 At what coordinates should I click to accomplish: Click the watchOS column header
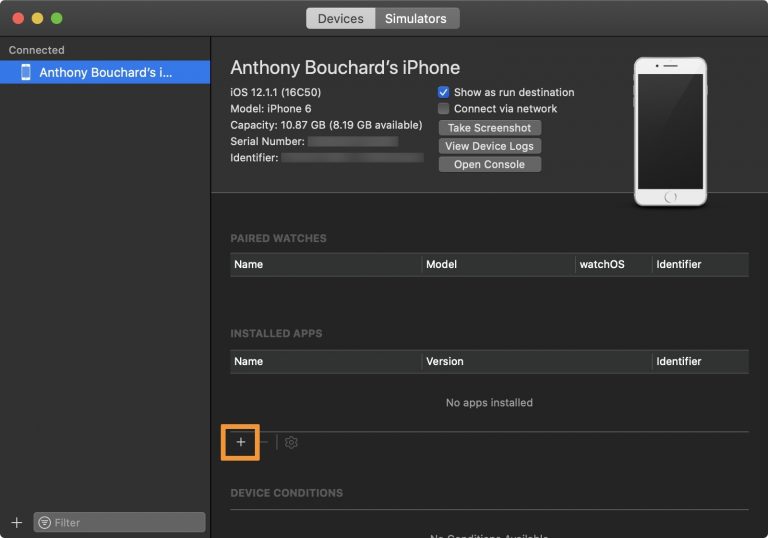pos(613,264)
